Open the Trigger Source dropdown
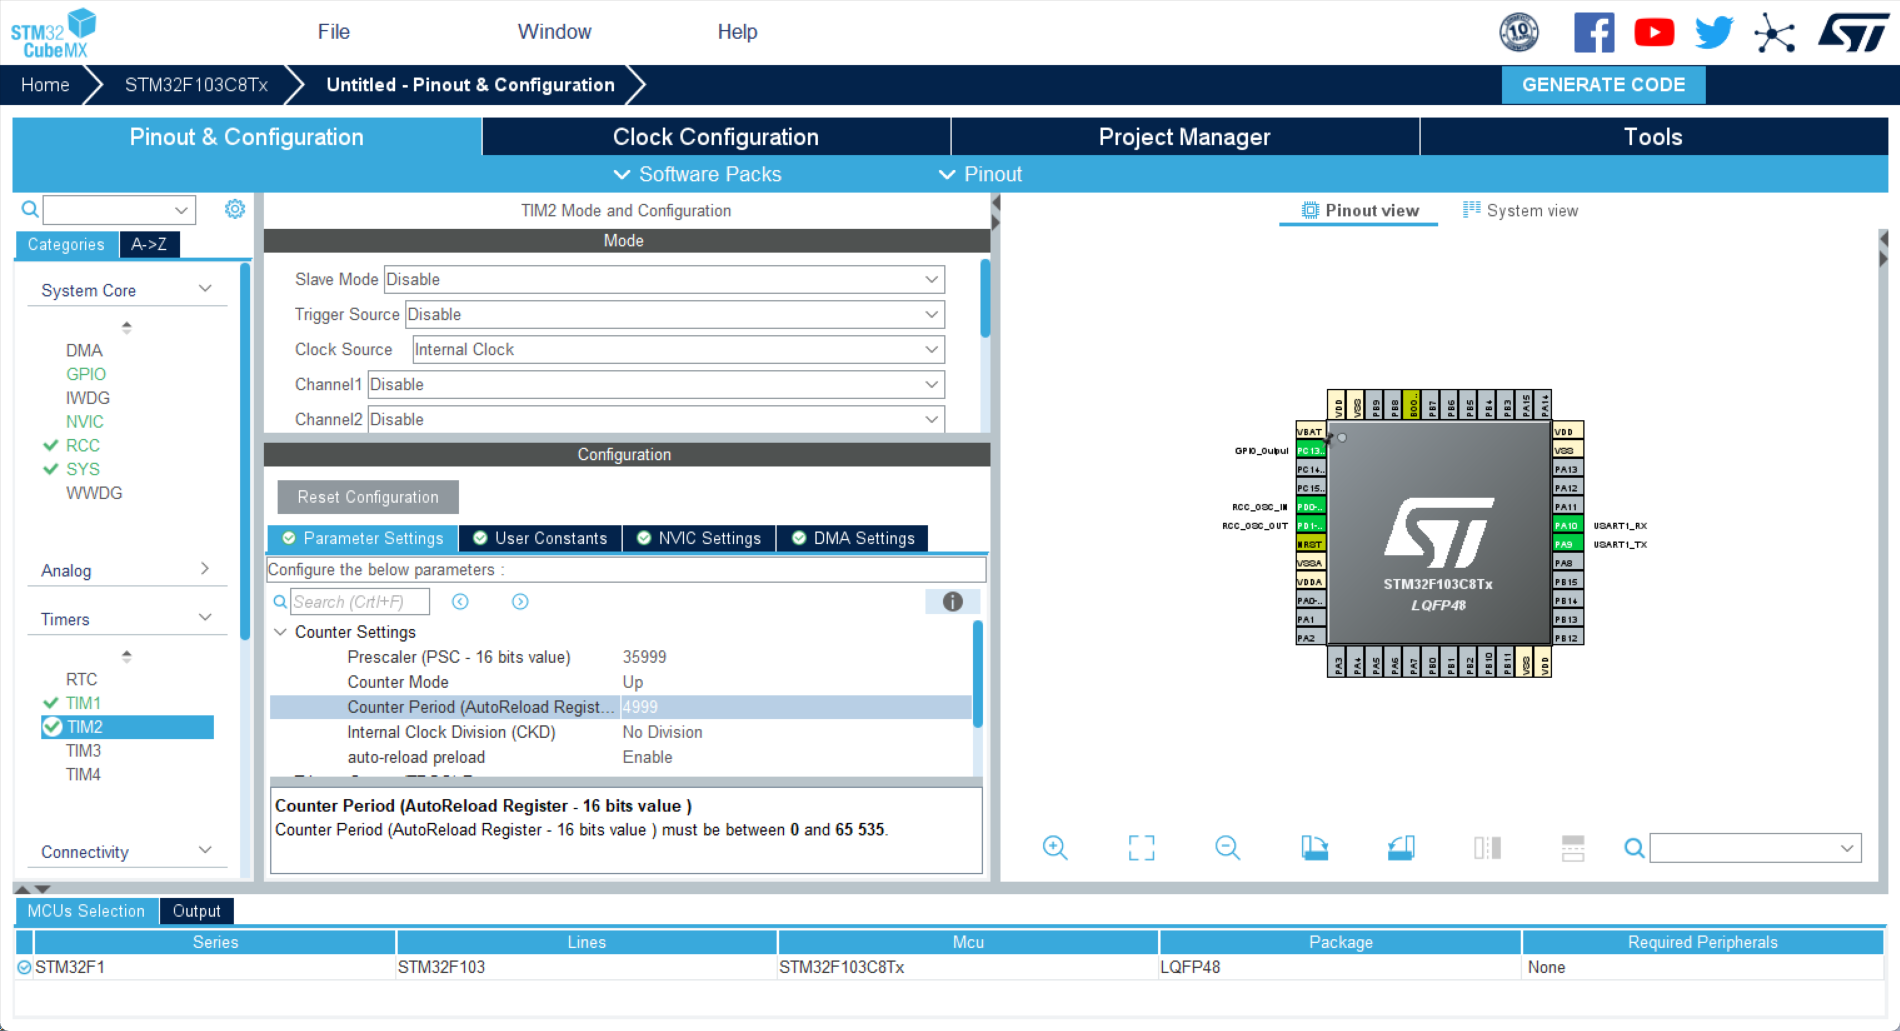1900x1031 pixels. click(674, 314)
